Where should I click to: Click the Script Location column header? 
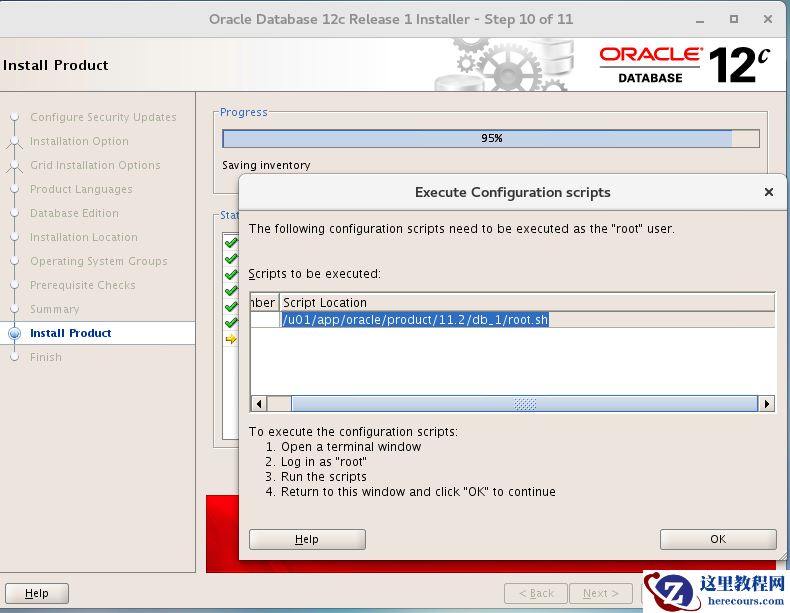pyautogui.click(x=527, y=302)
